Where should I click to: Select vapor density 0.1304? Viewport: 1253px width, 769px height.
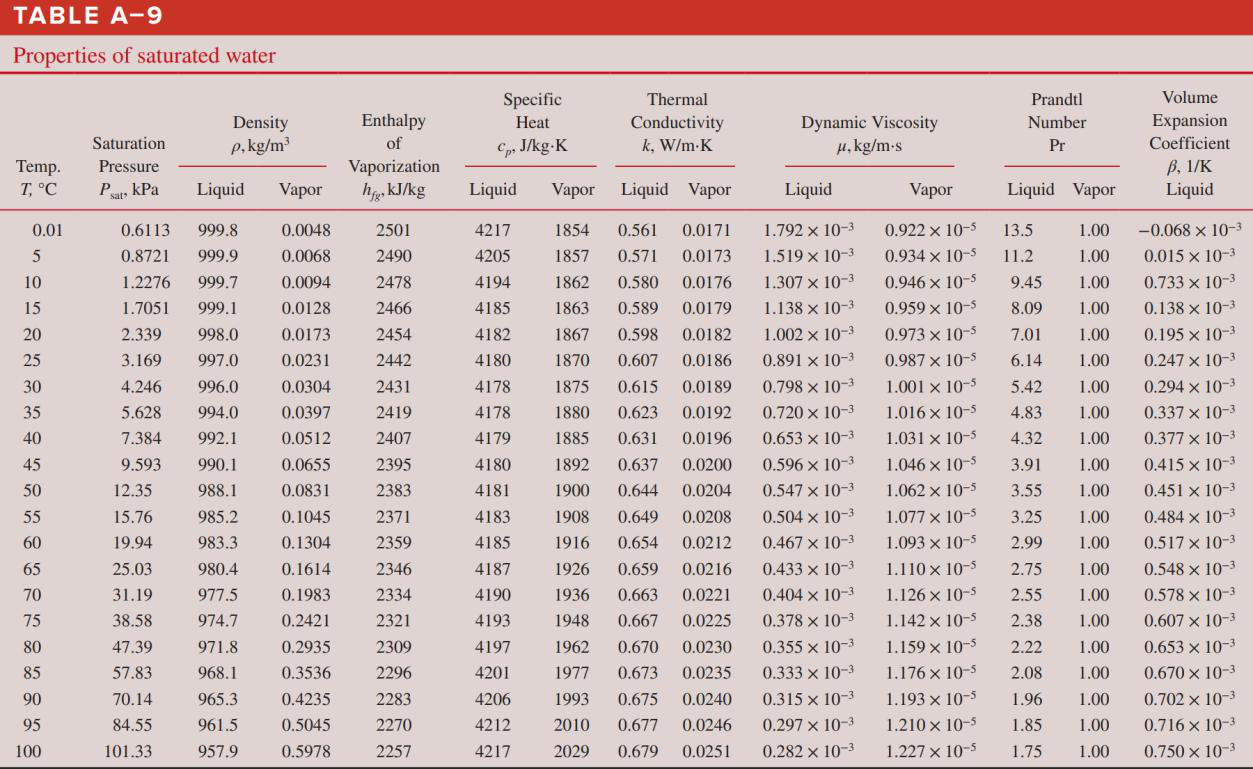click(x=306, y=541)
